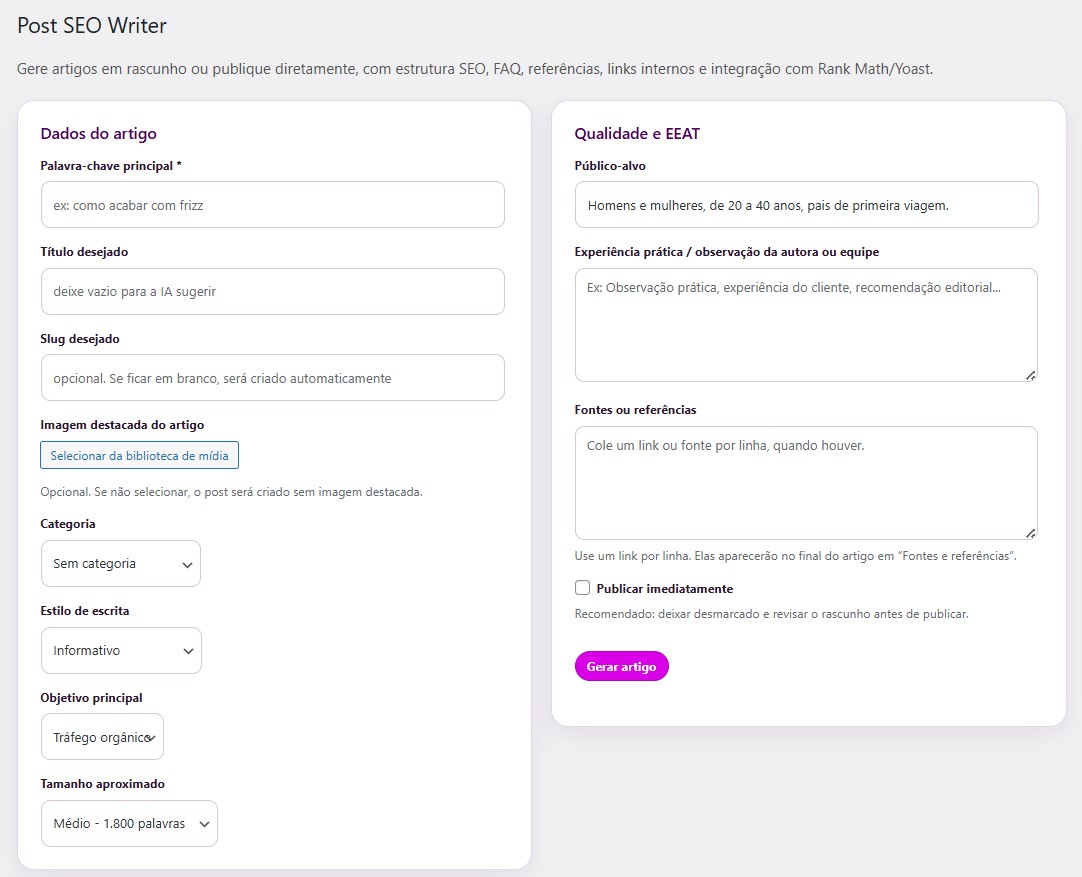Grab the resize handle of Experiência prática textarea

click(x=1030, y=375)
